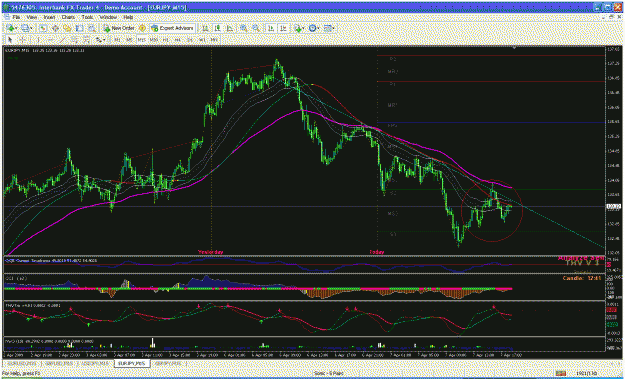The width and height of the screenshot is (625, 379).
Task: Open the Charts menu
Action: click(68, 17)
